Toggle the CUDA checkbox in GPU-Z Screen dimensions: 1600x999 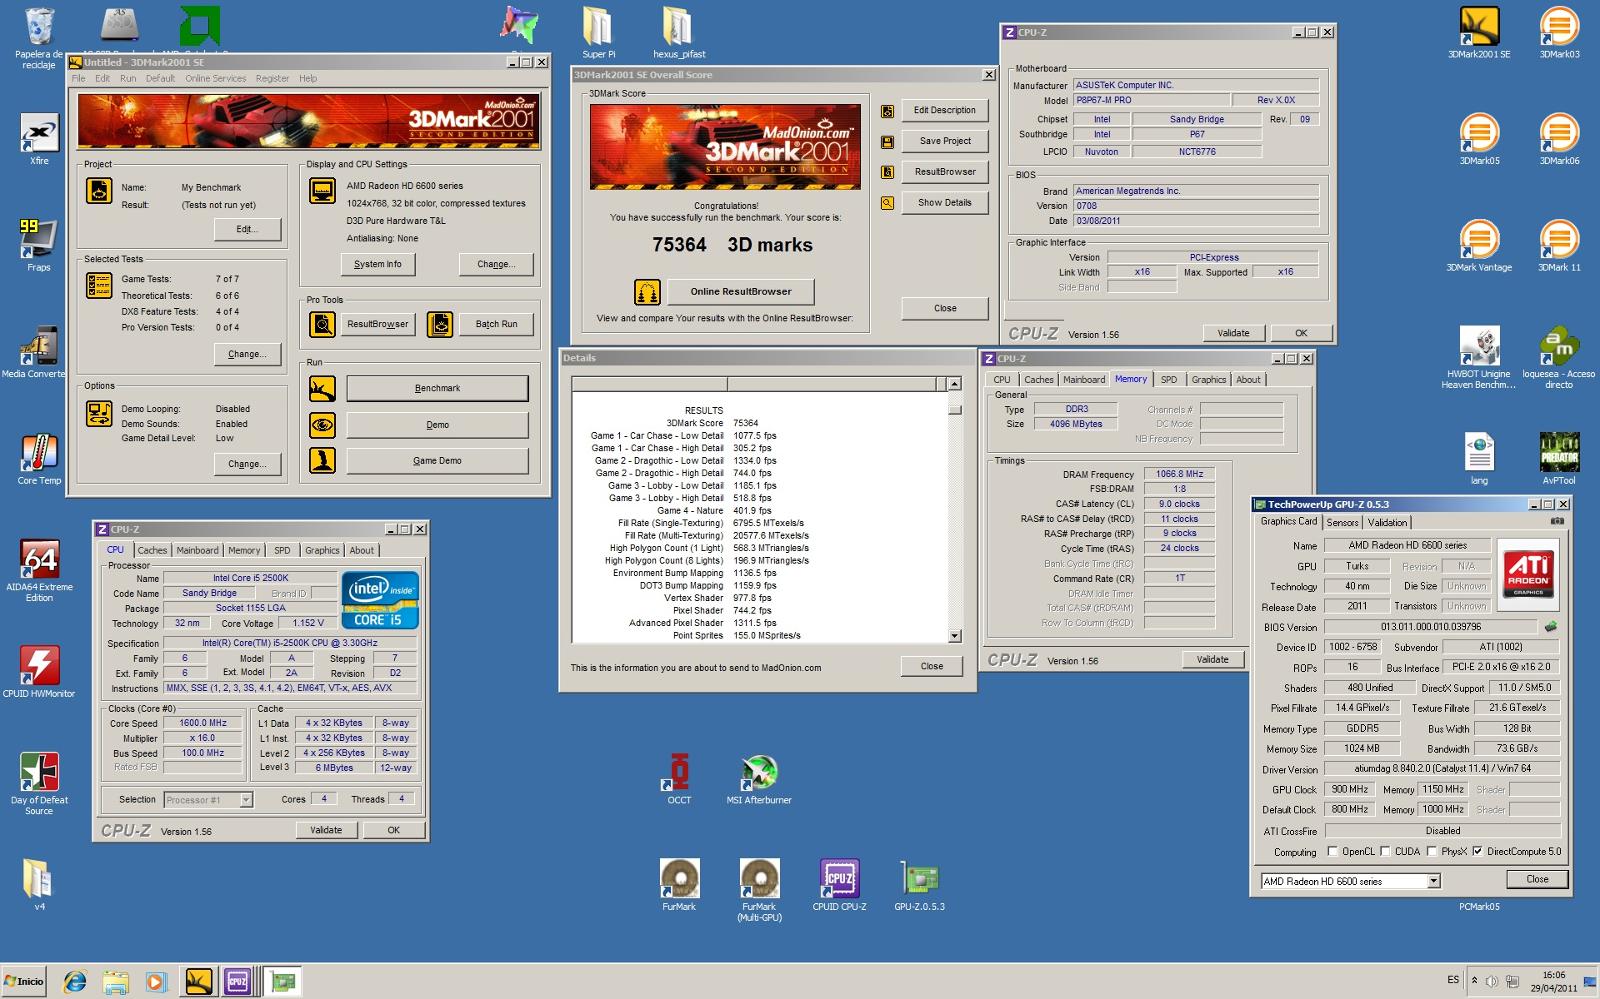1385,852
